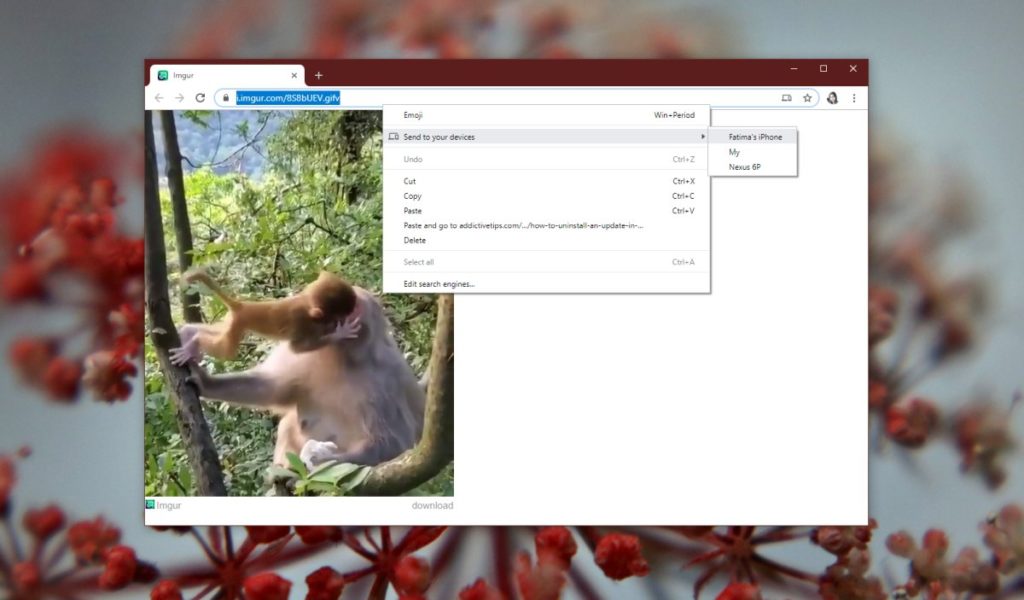Viewport: 1024px width, 600px height.
Task: Open the Chrome profile avatar
Action: pyautogui.click(x=832, y=97)
